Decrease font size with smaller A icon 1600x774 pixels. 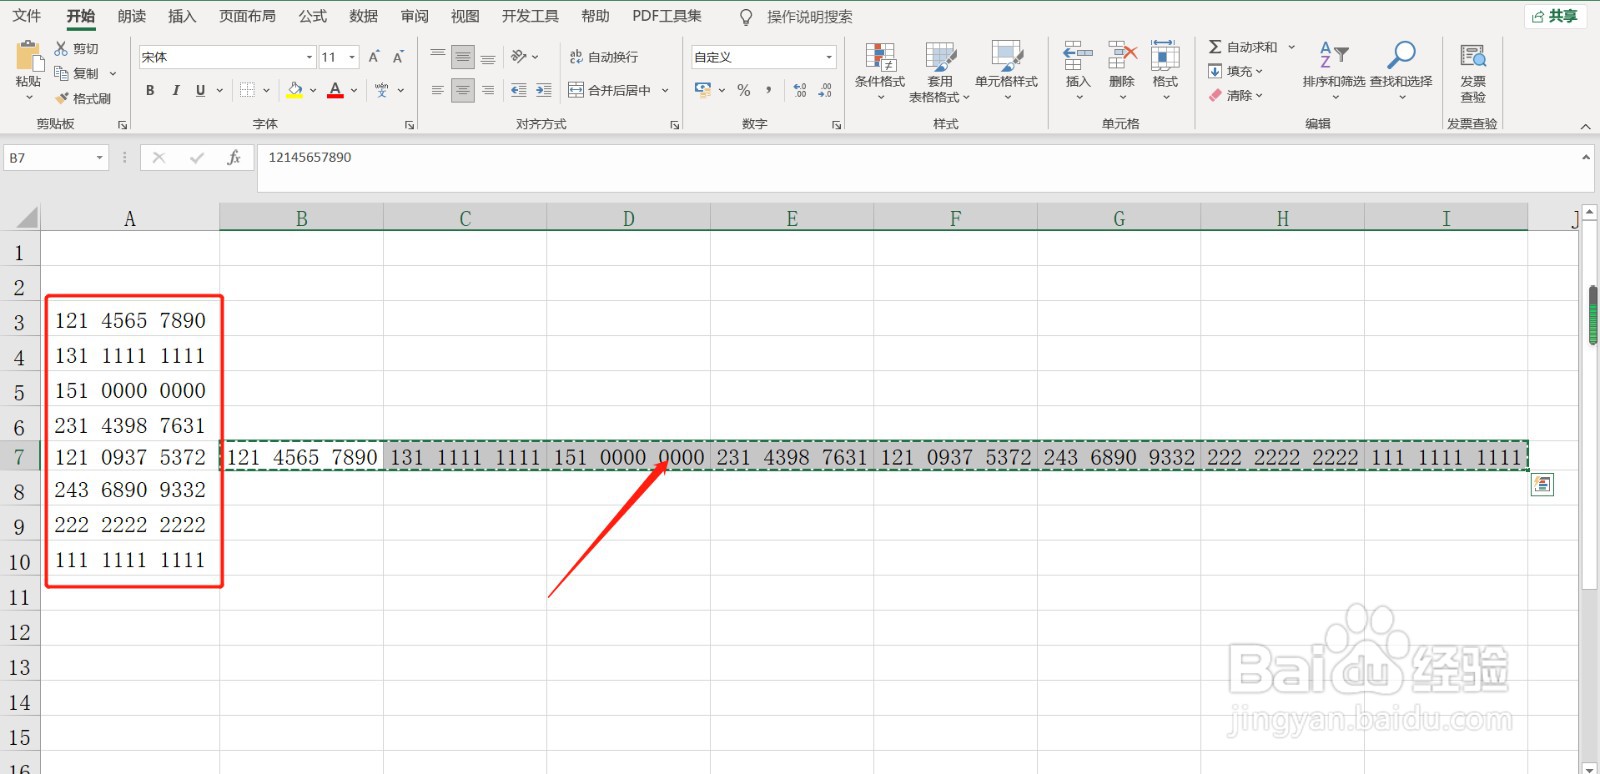point(398,57)
